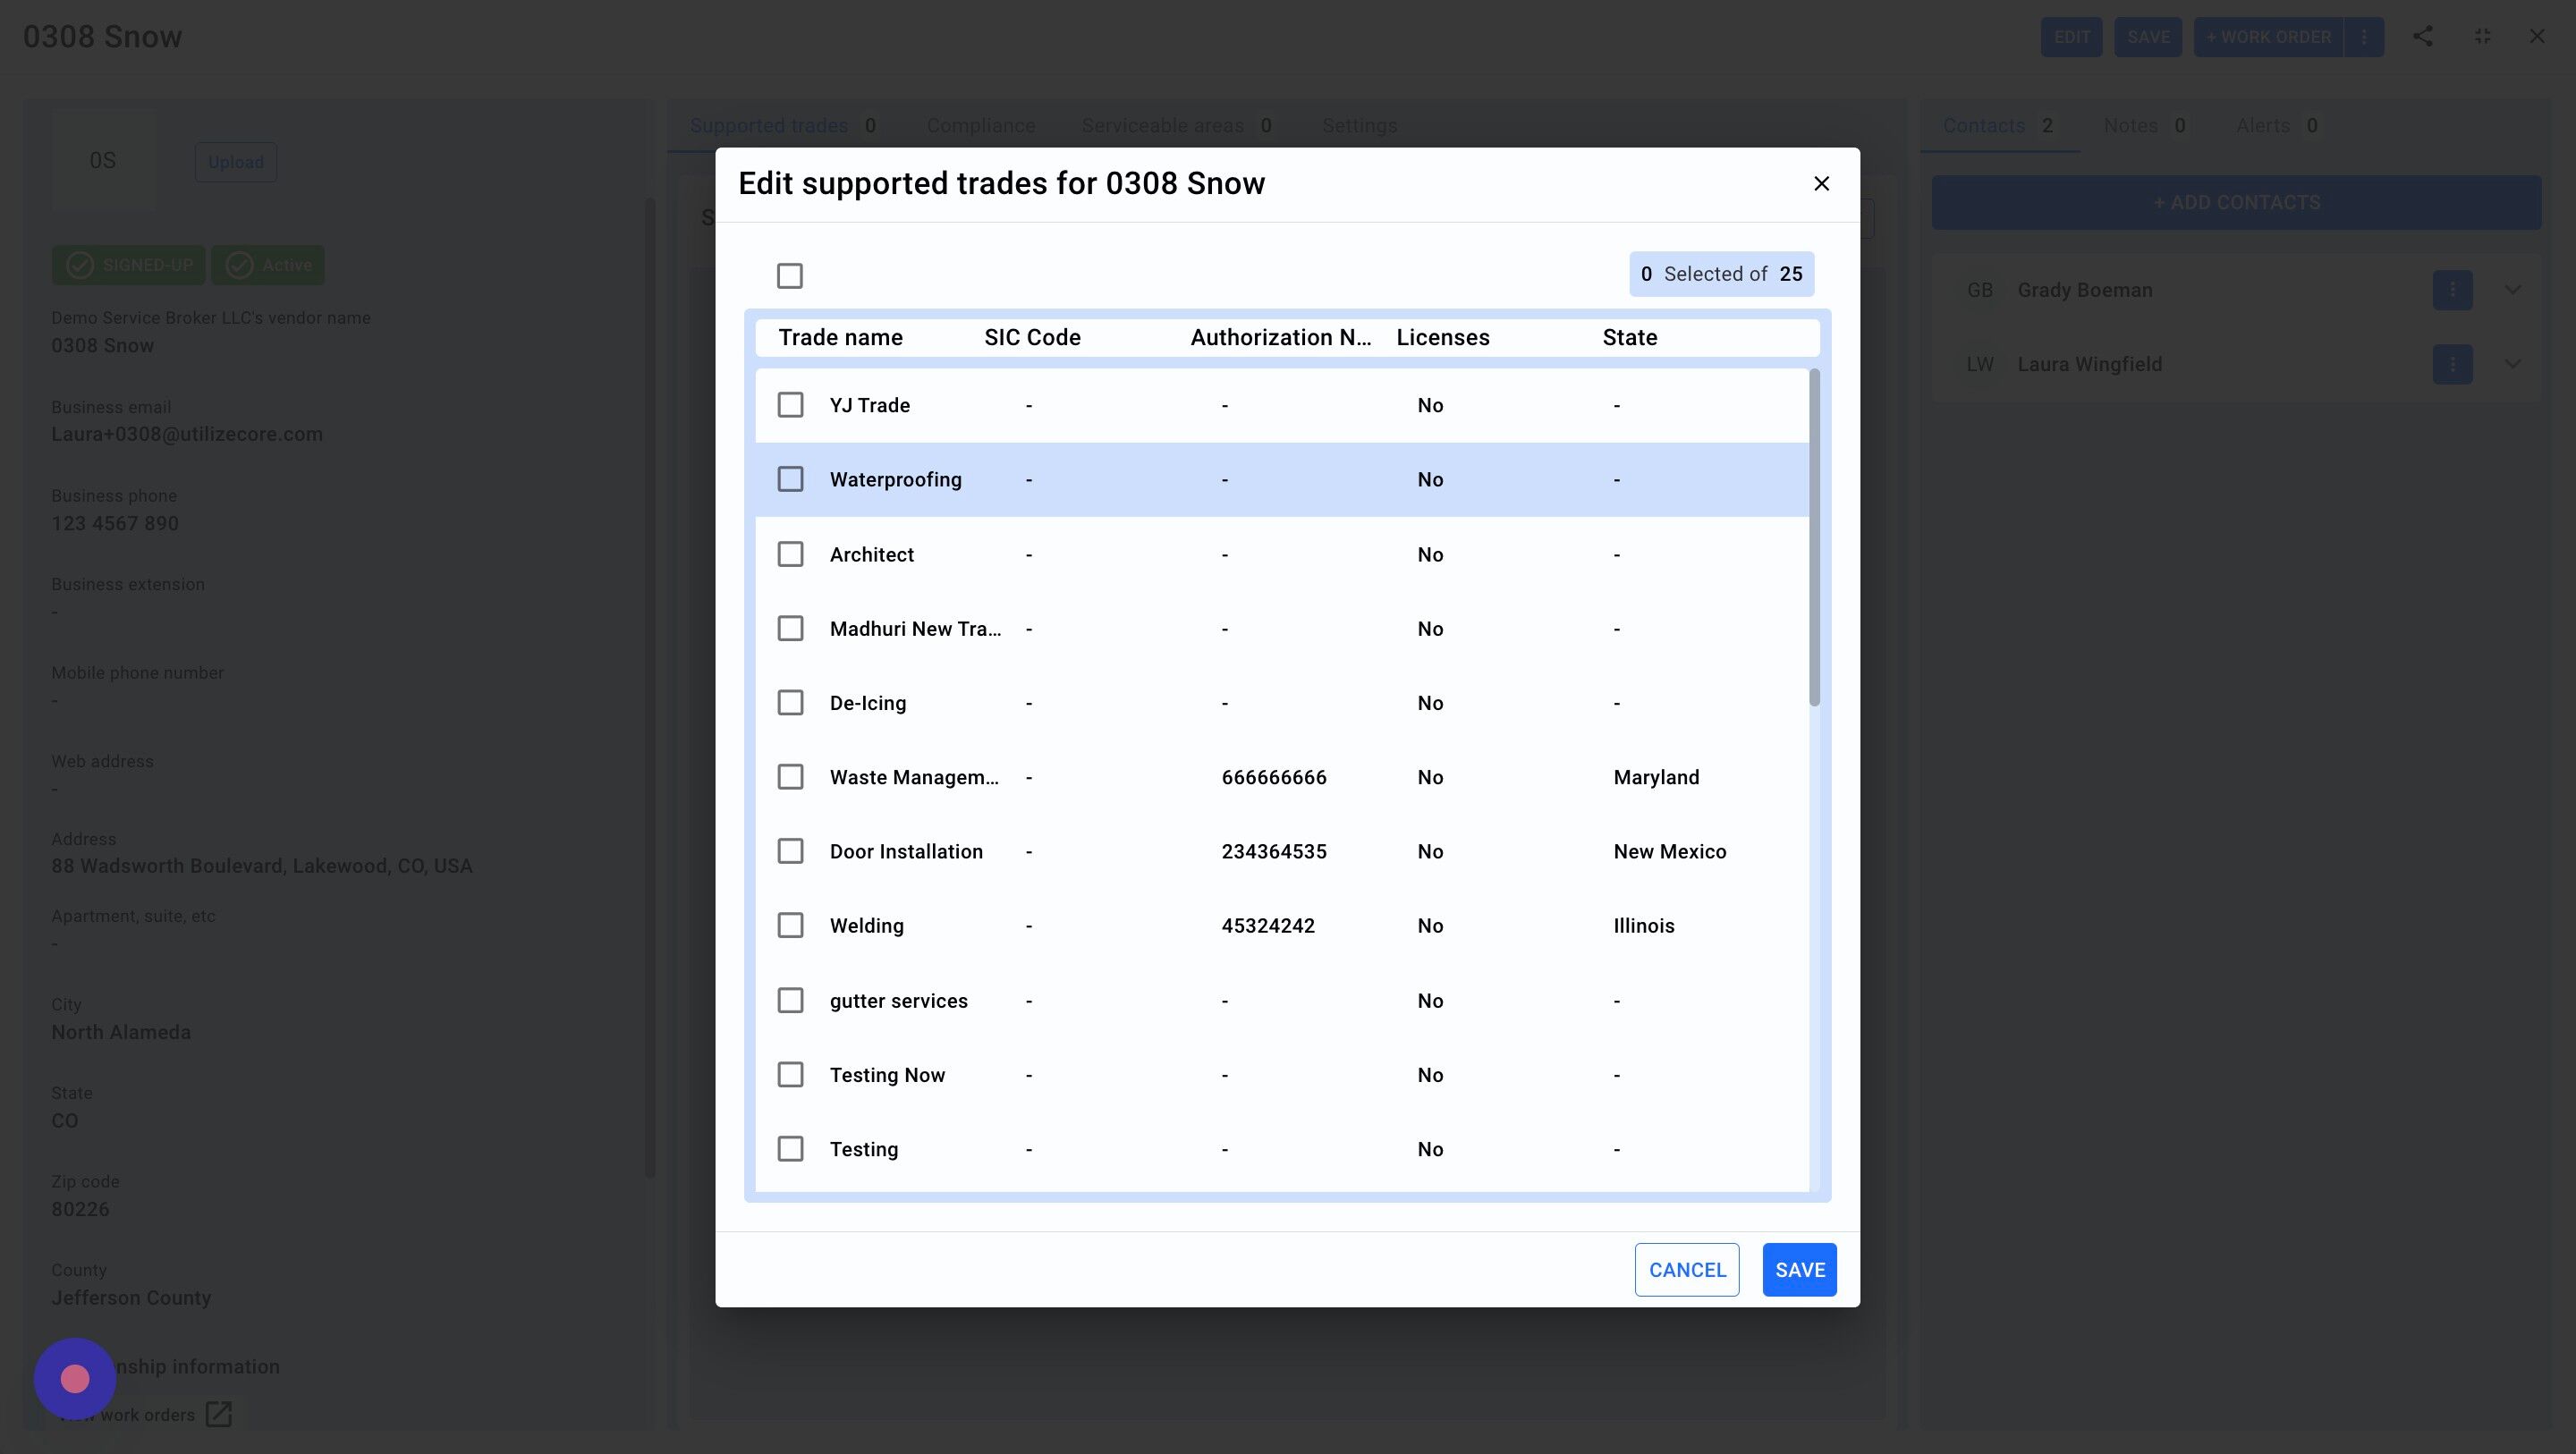Image resolution: width=2576 pixels, height=1454 pixels.
Task: Open the view work orders external link icon
Action: (x=218, y=1414)
